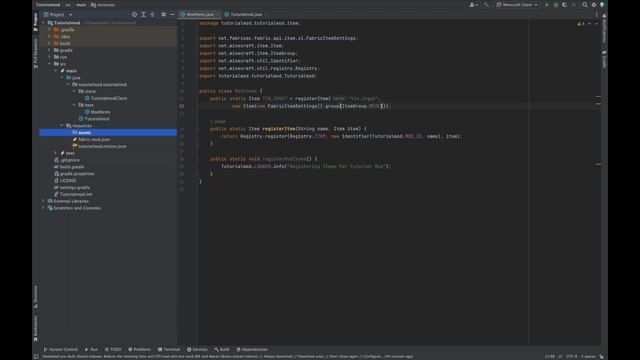This screenshot has width=640, height=360.
Task: Open the user account icon menu
Action: pos(473,5)
